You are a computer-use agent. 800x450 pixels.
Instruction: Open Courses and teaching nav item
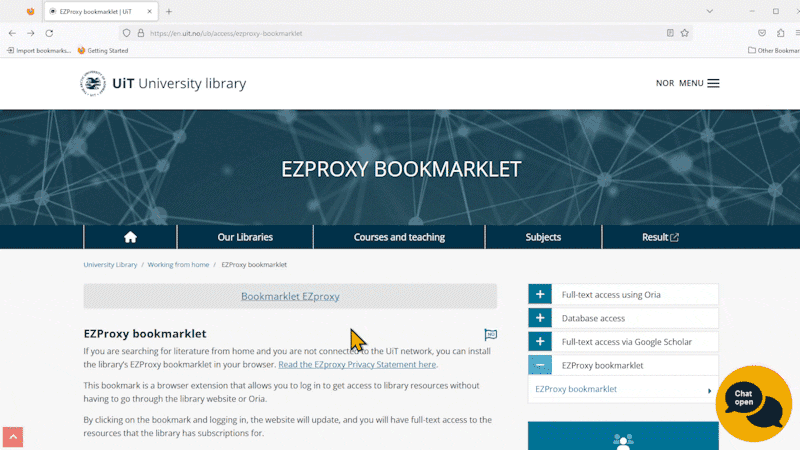(399, 237)
